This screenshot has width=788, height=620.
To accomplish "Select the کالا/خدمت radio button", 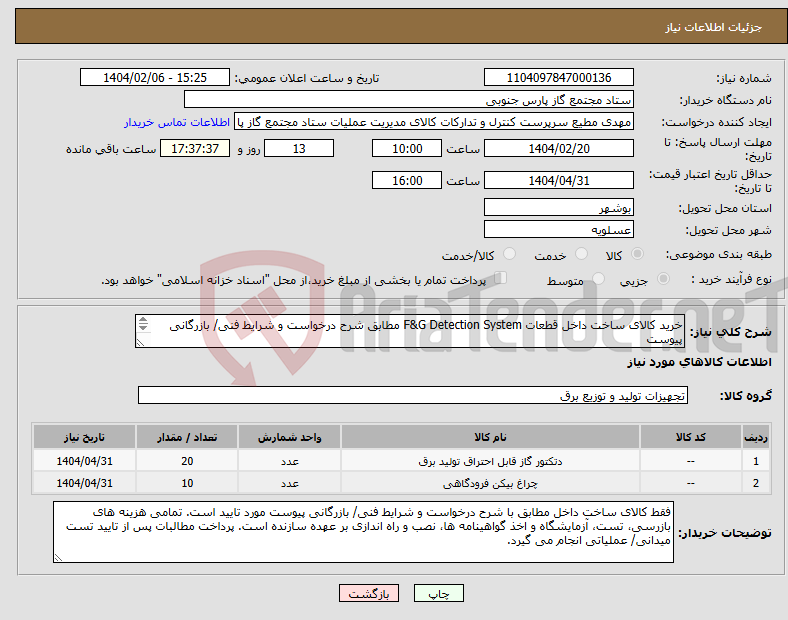I will (x=510, y=254).
